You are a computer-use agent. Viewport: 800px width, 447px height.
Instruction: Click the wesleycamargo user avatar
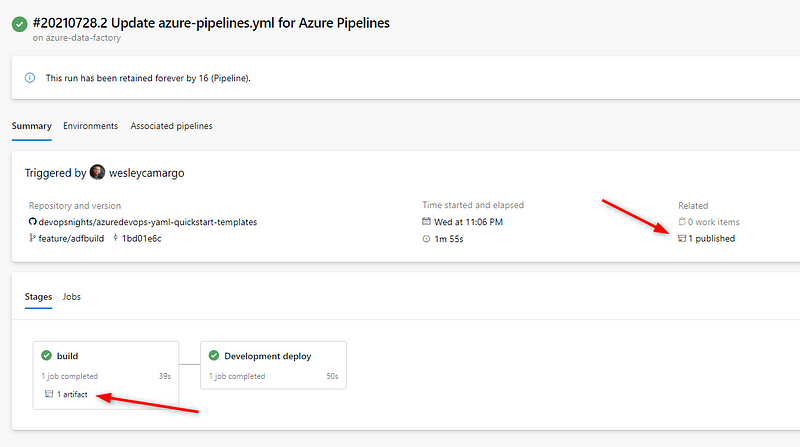[x=97, y=173]
